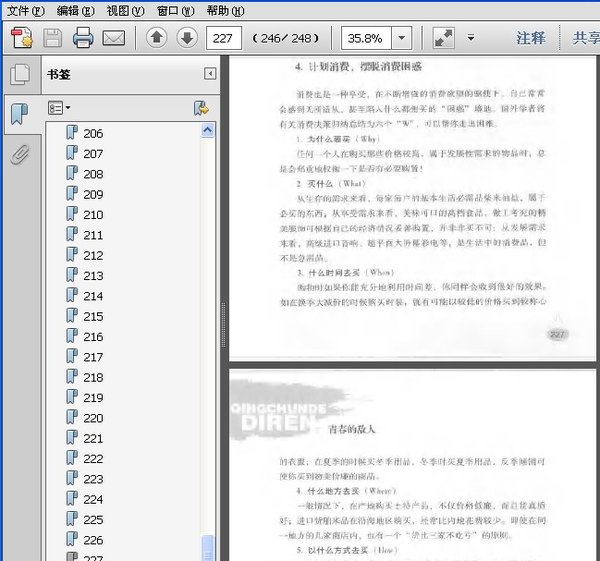Open the attachments paperclip panel
Image resolution: width=600 pixels, height=561 pixels.
[x=18, y=153]
